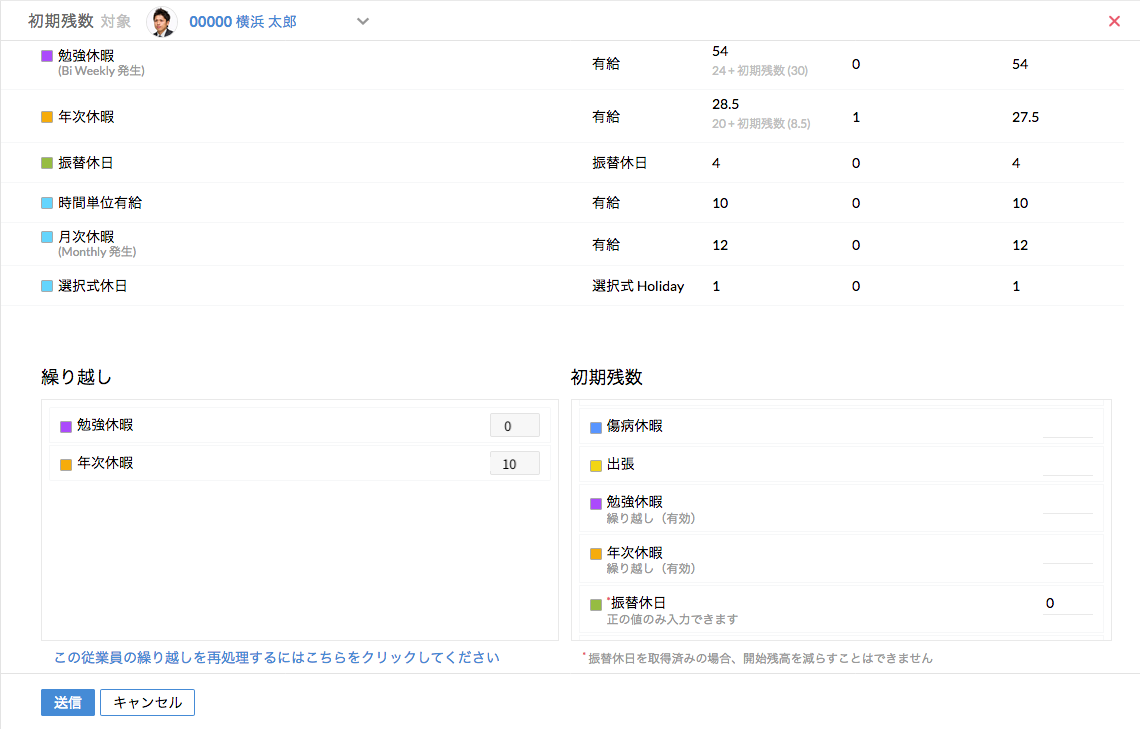Close the initial balance dialog
The width and height of the screenshot is (1140, 729).
1114,21
